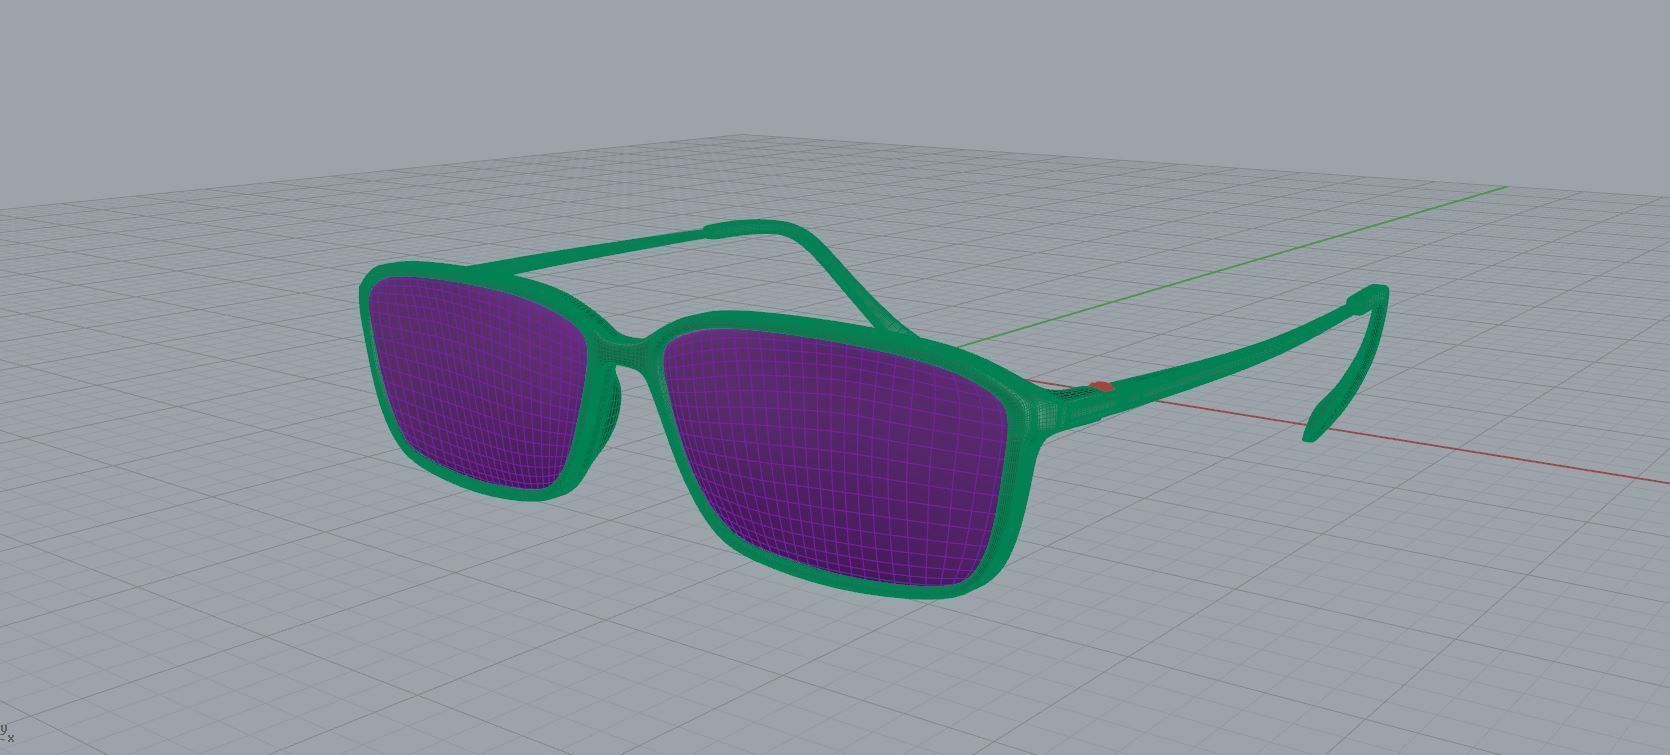This screenshot has height=755, width=1670.
Task: Click the world axis icon in the viewport corner
Action: (7, 733)
